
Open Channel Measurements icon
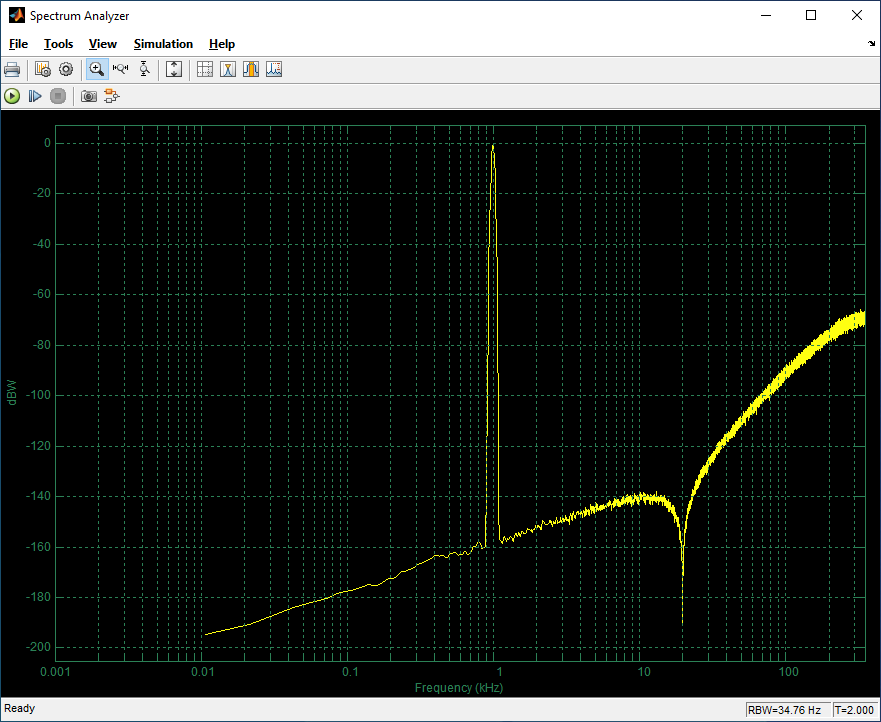251,70
